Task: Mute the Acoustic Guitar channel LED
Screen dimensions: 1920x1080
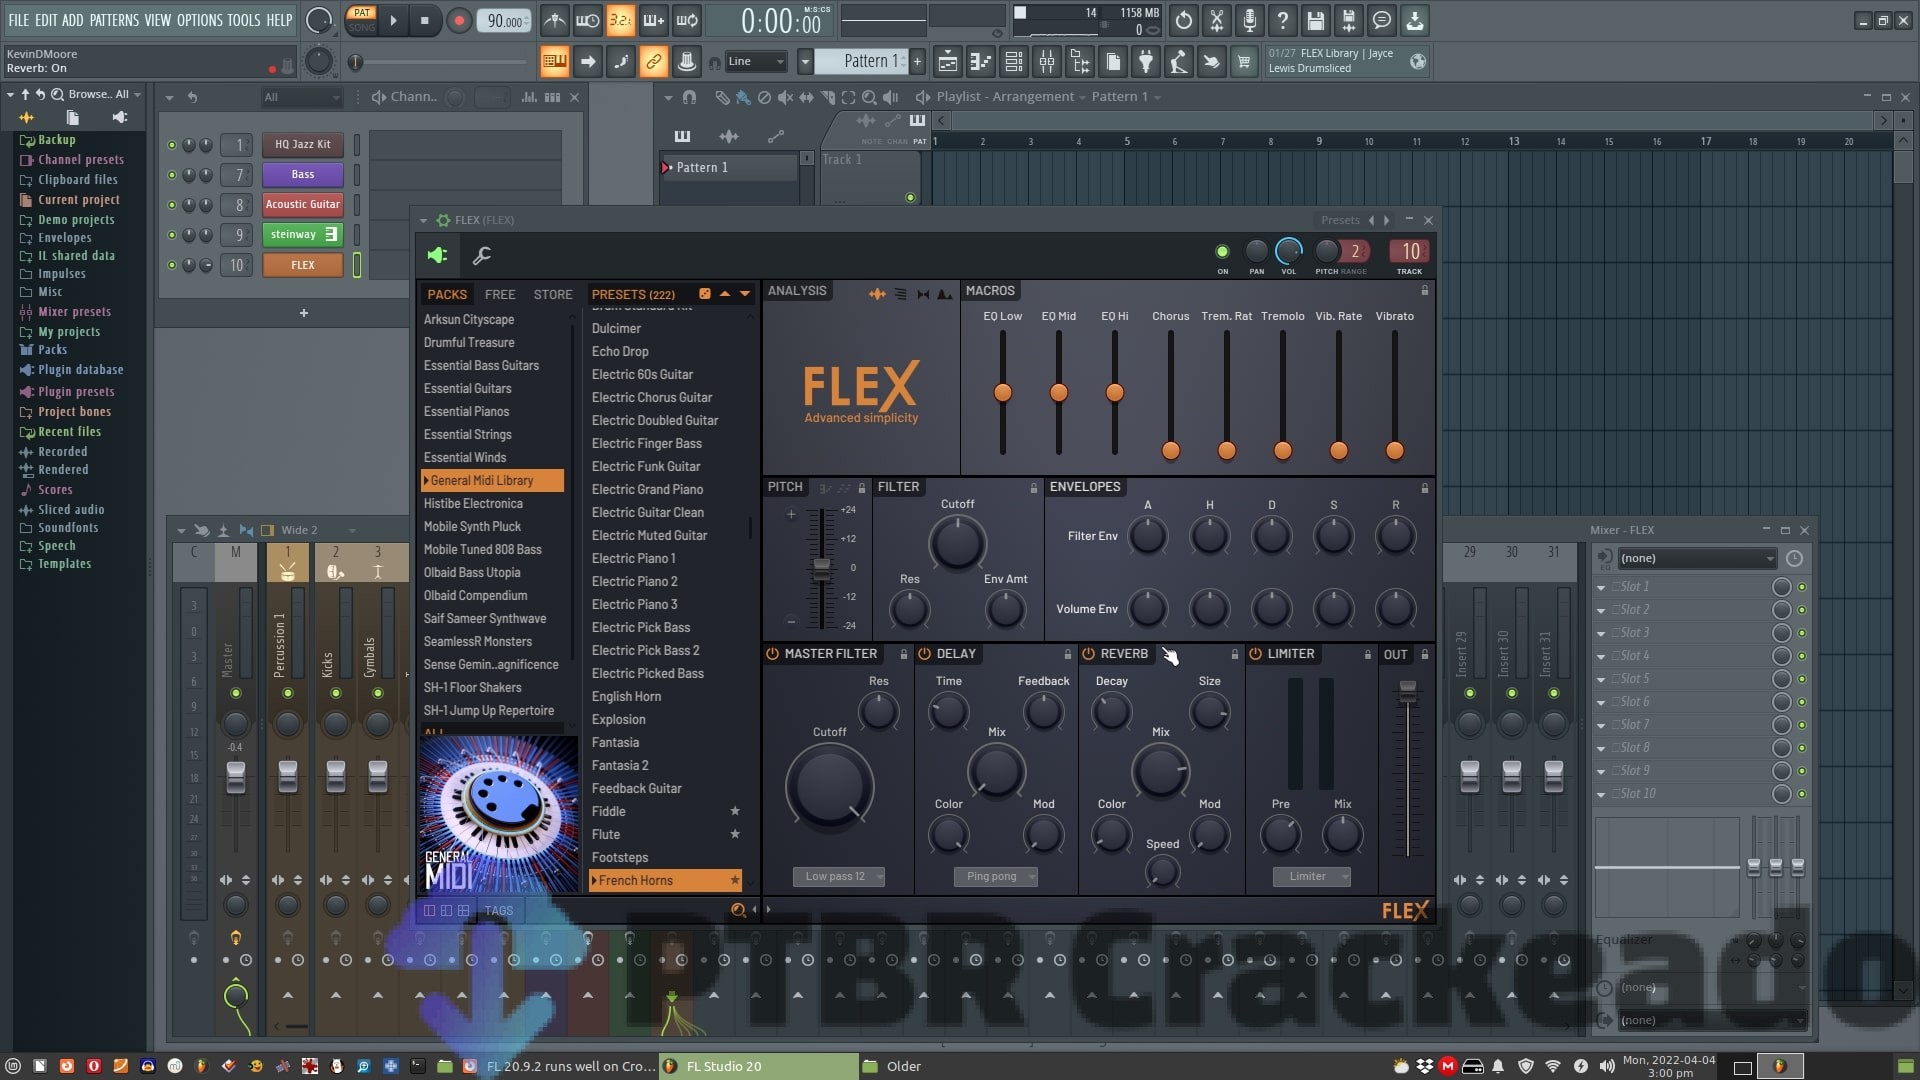Action: point(171,205)
